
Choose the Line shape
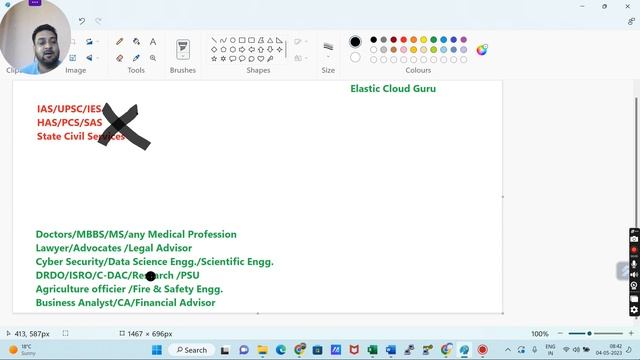point(214,40)
